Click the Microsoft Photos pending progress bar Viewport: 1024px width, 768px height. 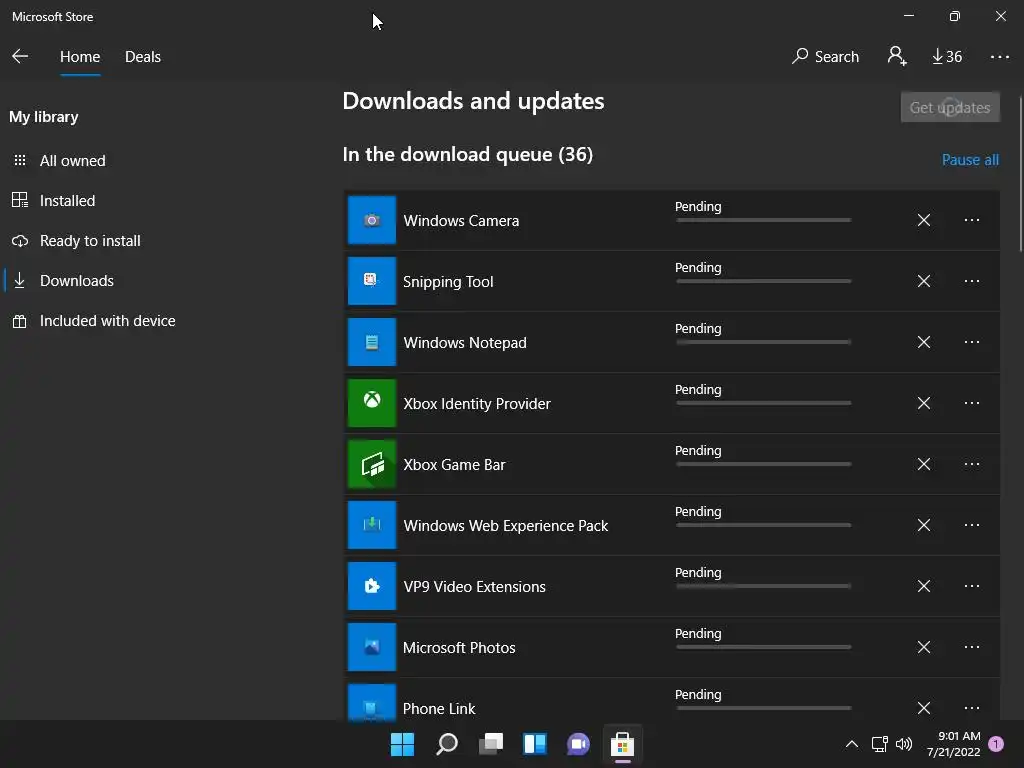click(763, 647)
